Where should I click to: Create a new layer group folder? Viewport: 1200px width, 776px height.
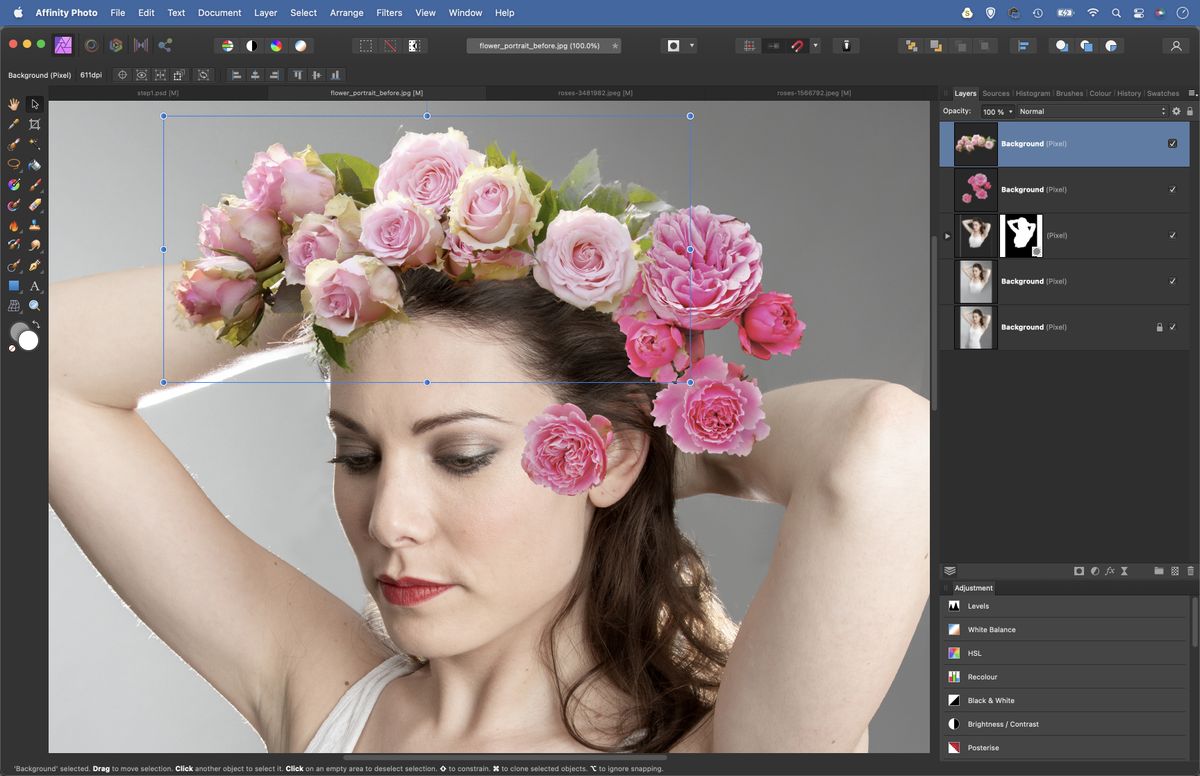(x=1159, y=570)
